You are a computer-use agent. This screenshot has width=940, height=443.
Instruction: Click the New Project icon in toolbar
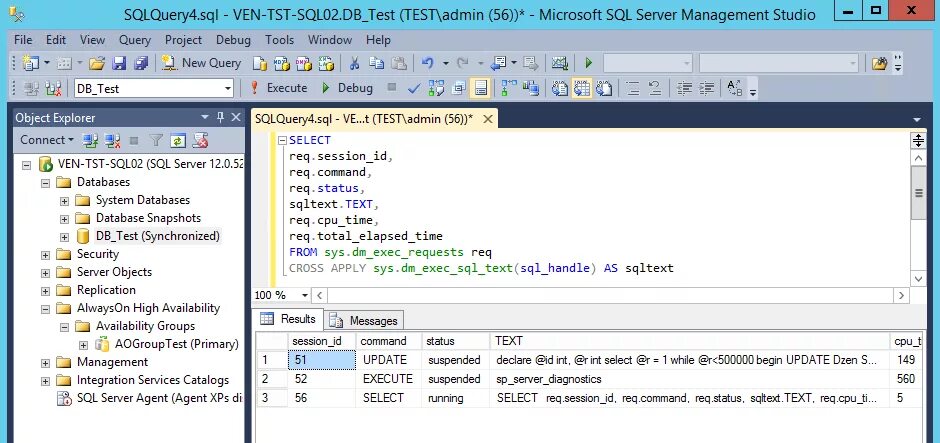(x=30, y=63)
